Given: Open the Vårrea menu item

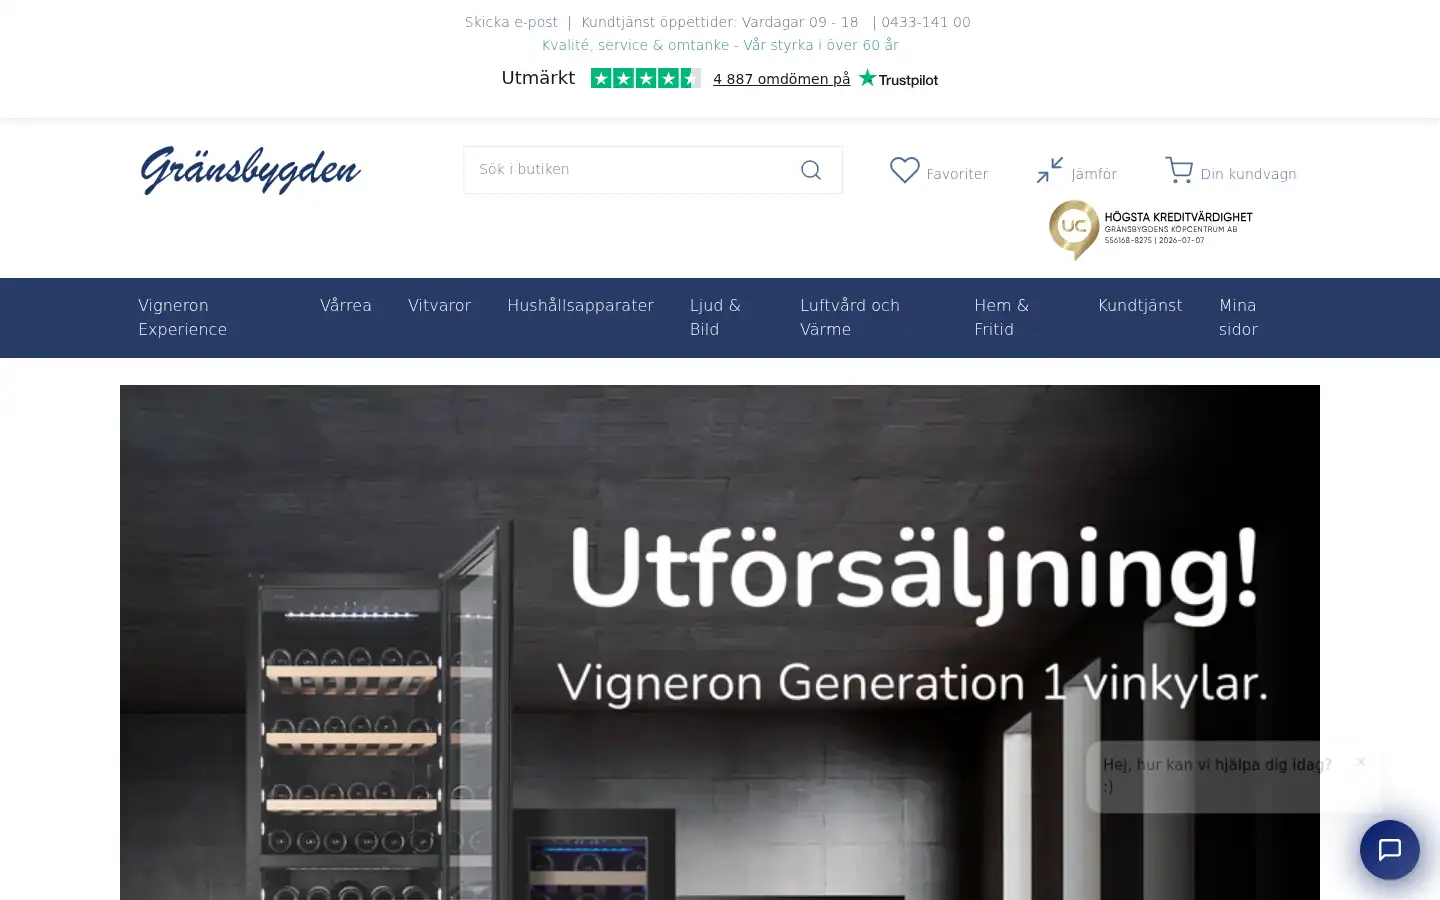Looking at the screenshot, I should pyautogui.click(x=346, y=305).
